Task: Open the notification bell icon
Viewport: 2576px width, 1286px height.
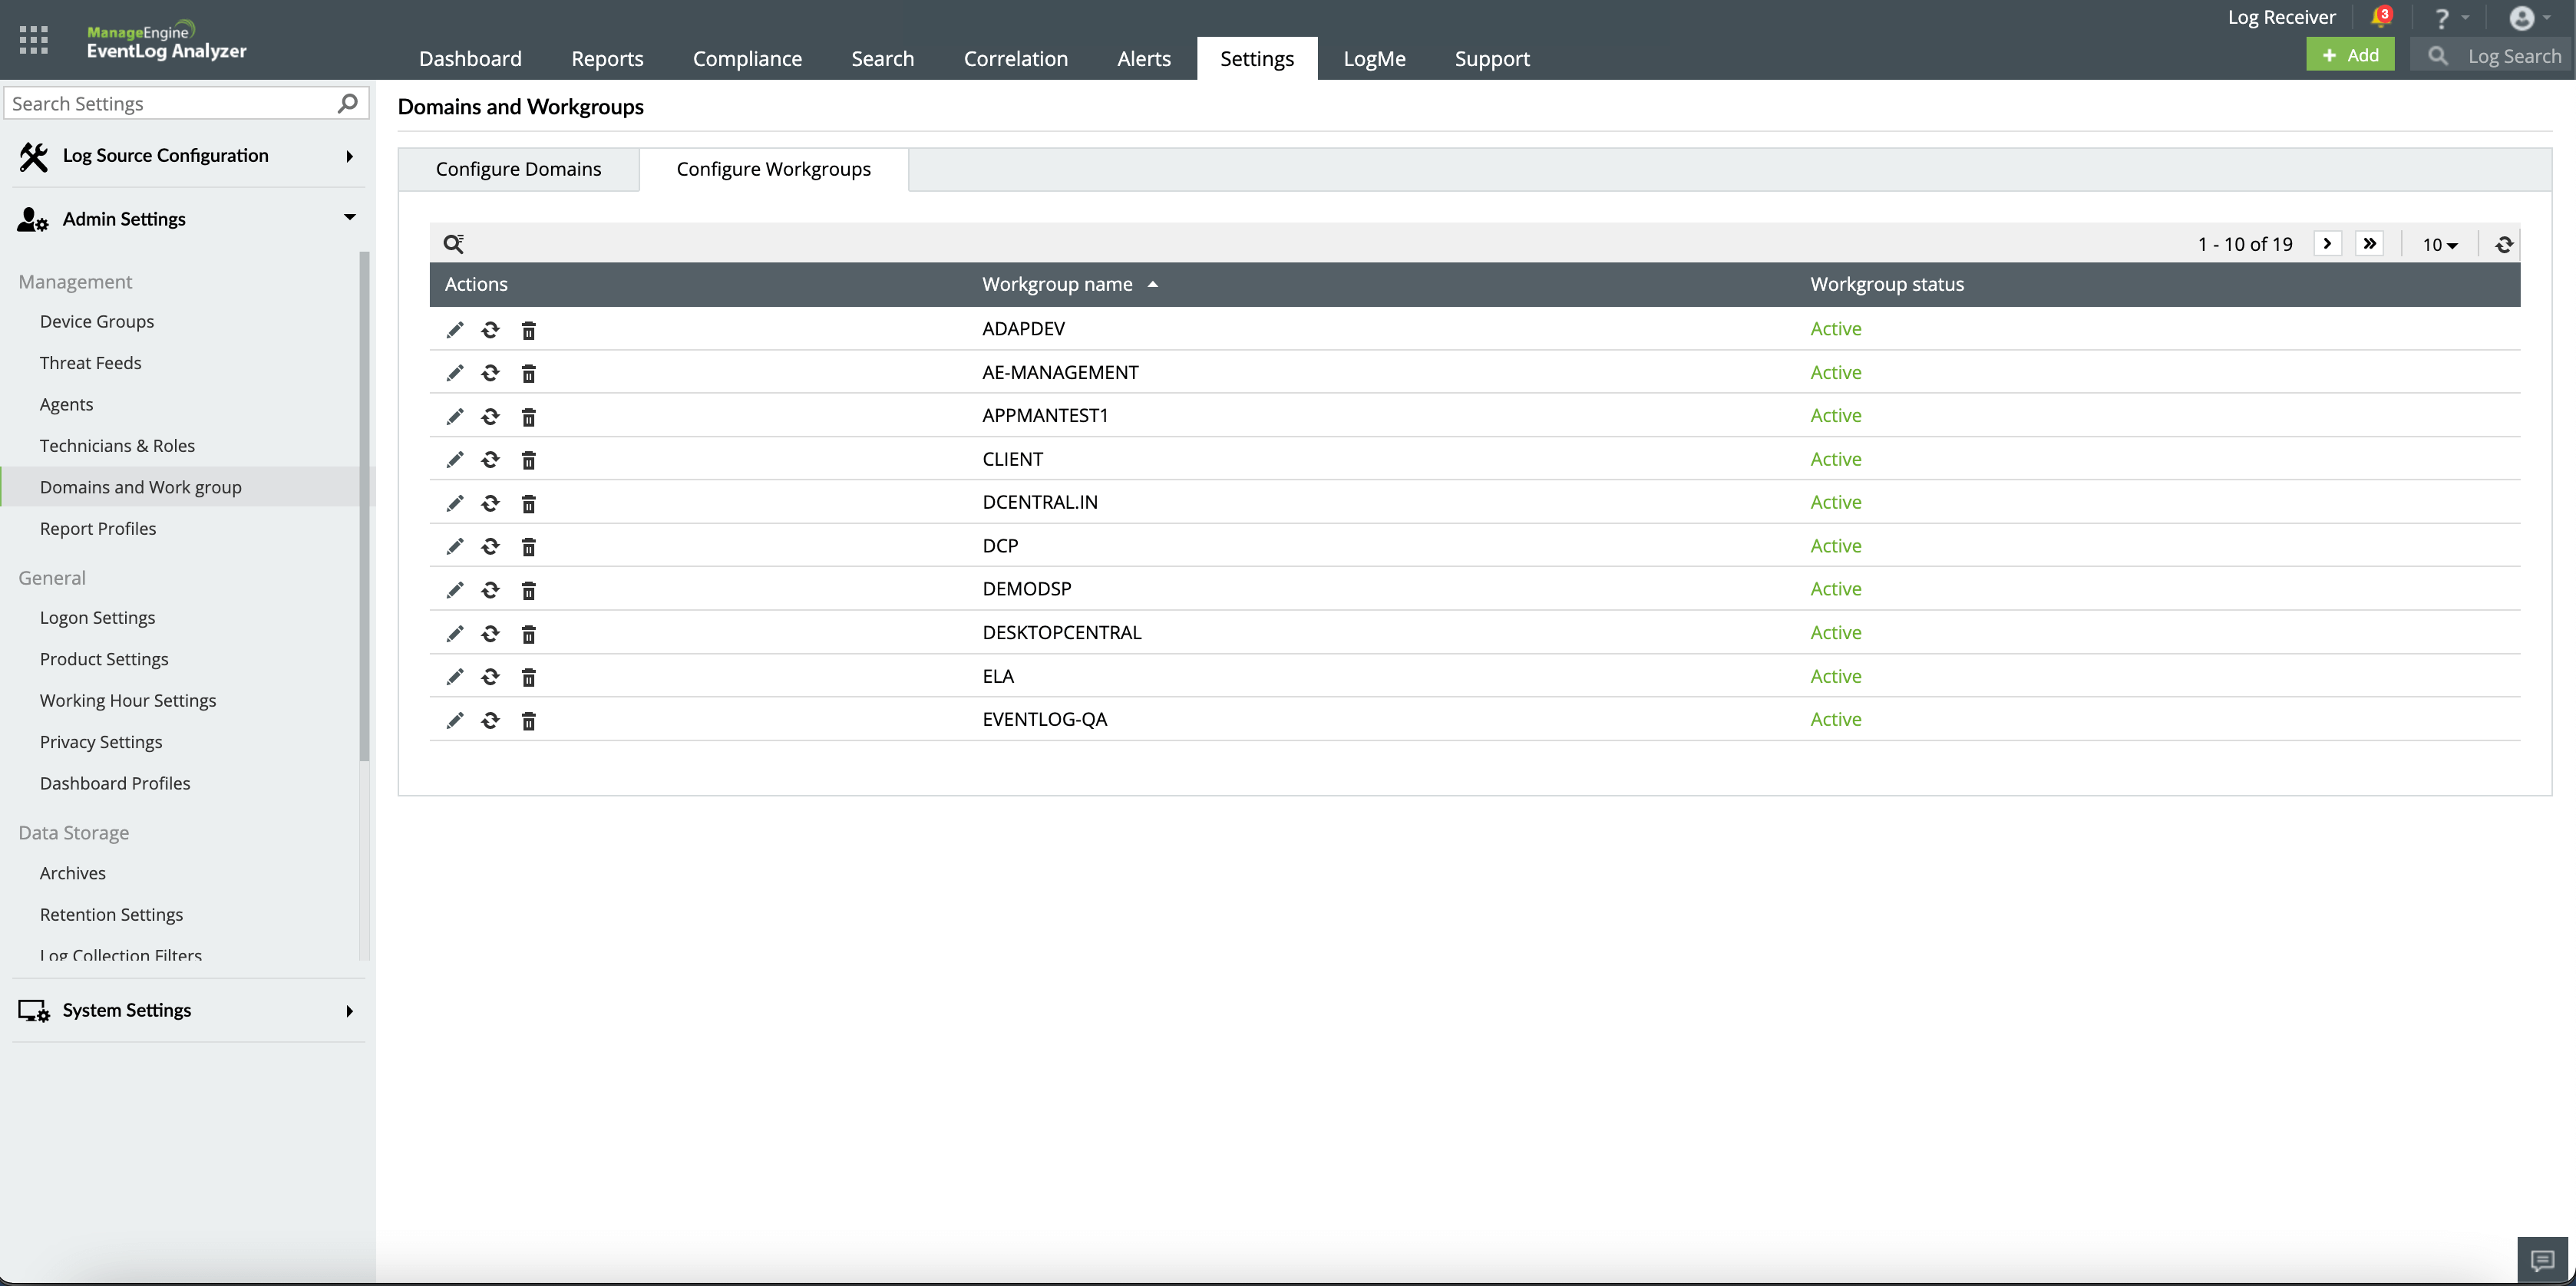Action: (2380, 17)
